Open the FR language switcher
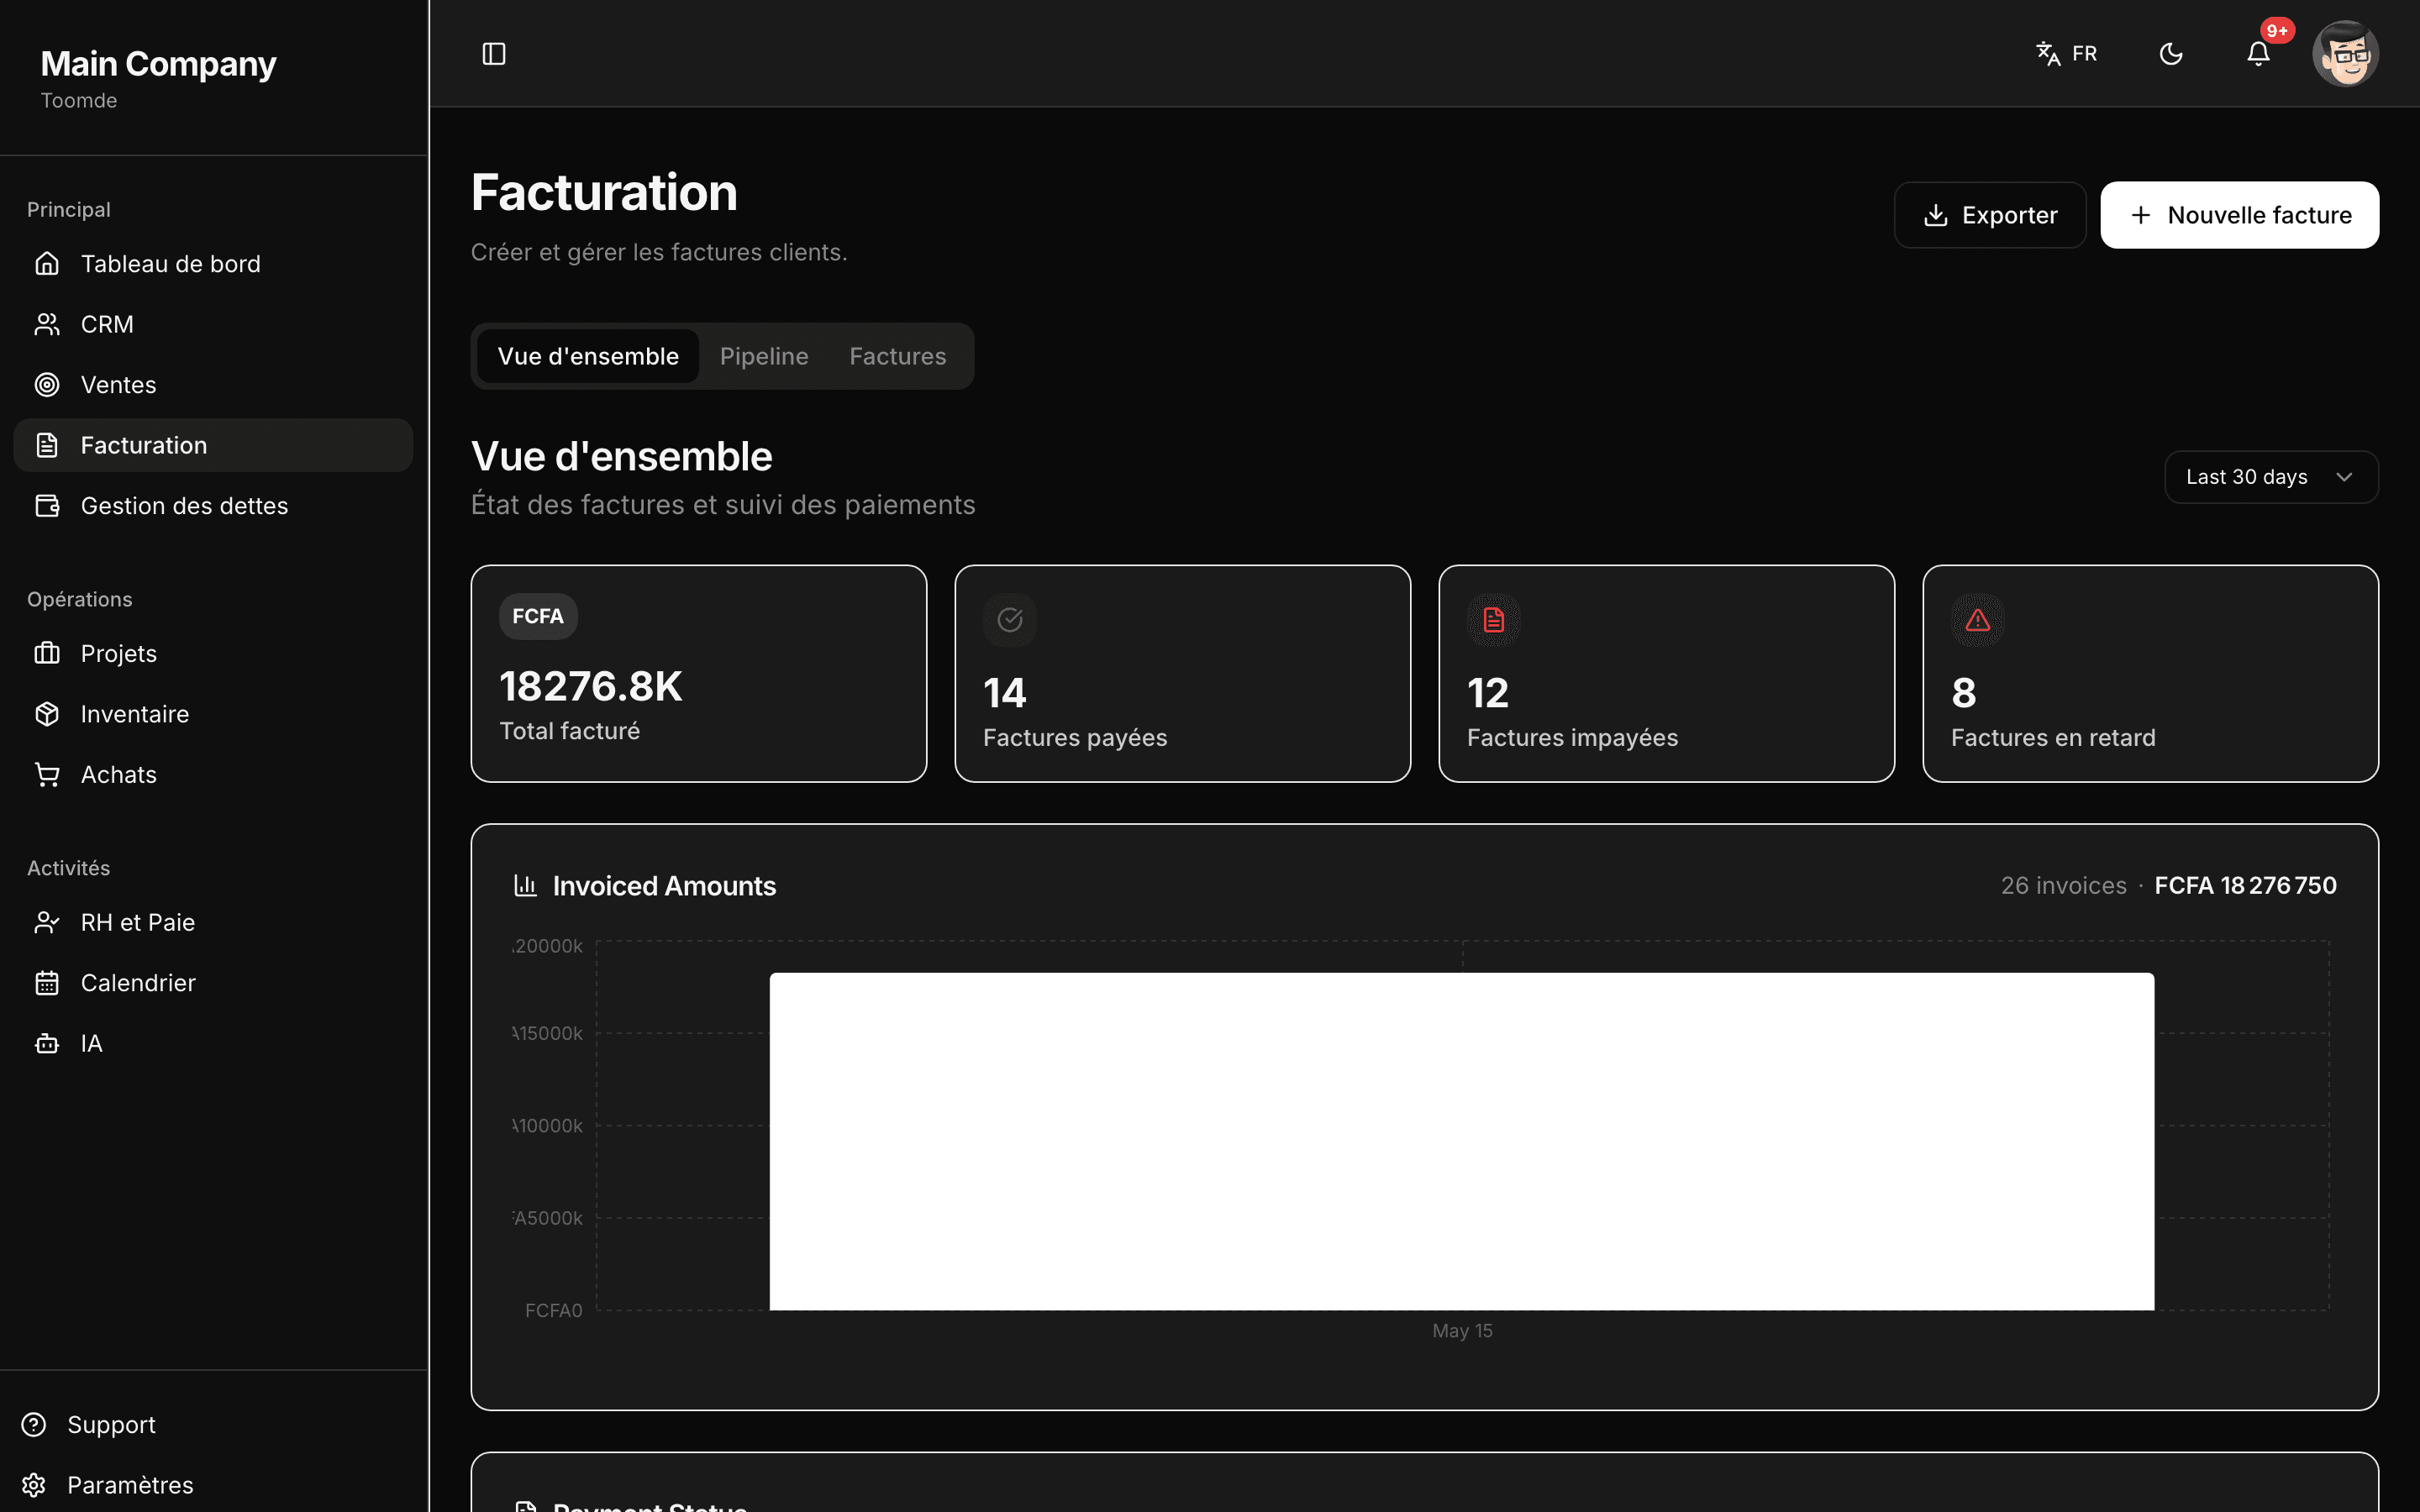This screenshot has height=1512, width=2420. (x=2067, y=54)
